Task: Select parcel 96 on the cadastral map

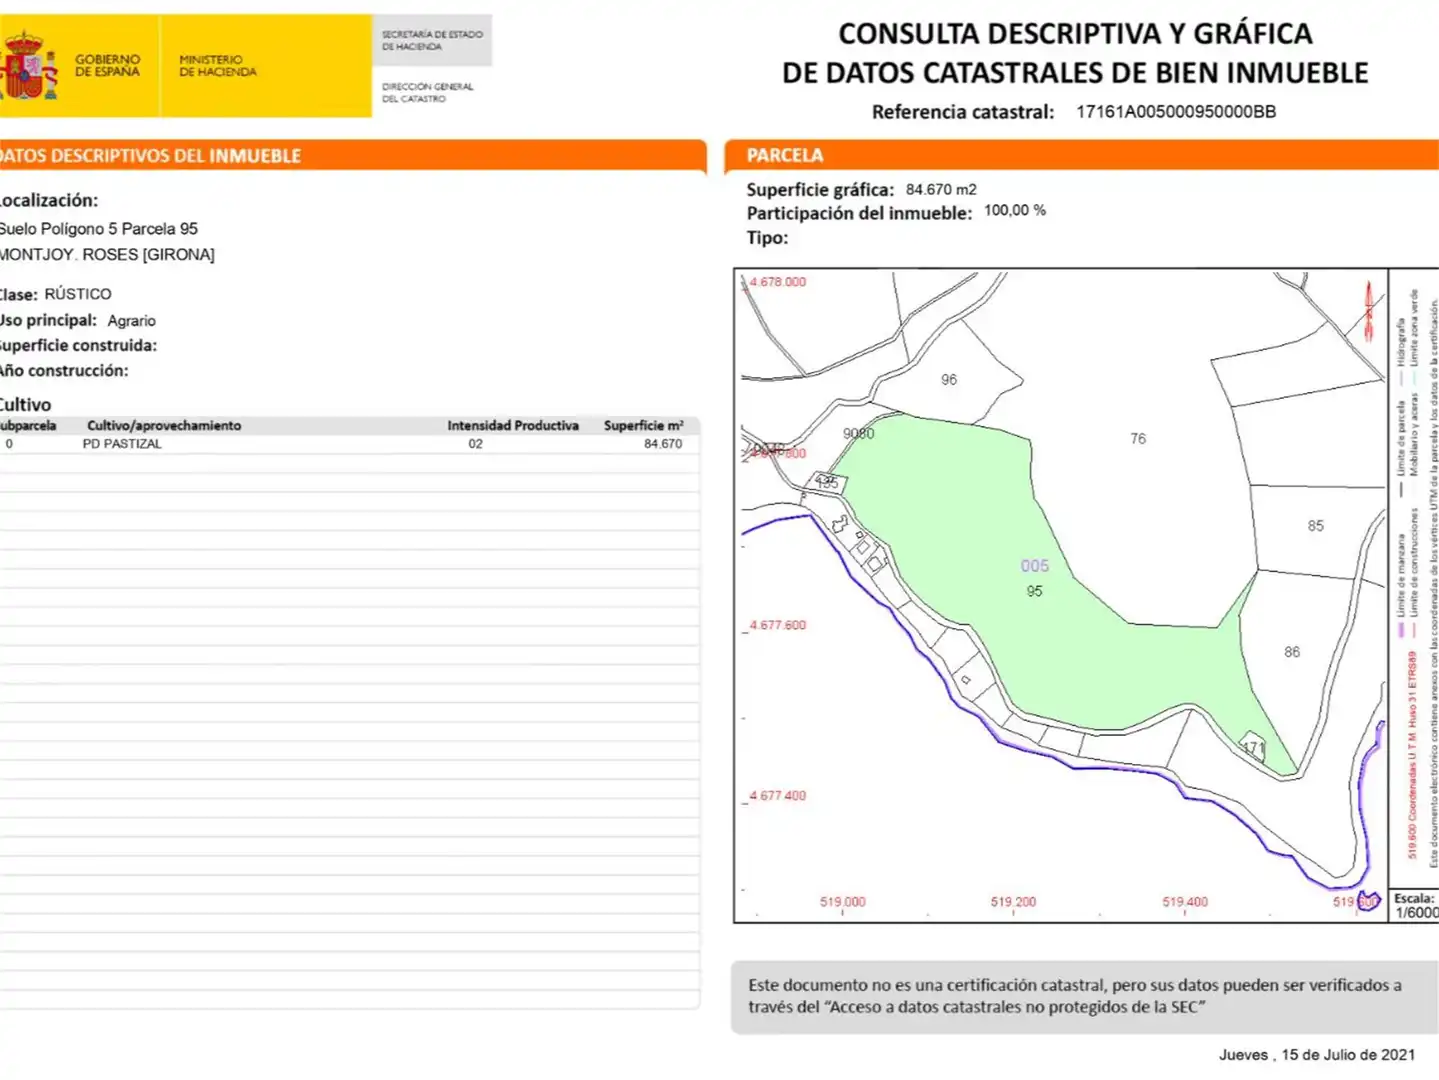Action: tap(949, 380)
